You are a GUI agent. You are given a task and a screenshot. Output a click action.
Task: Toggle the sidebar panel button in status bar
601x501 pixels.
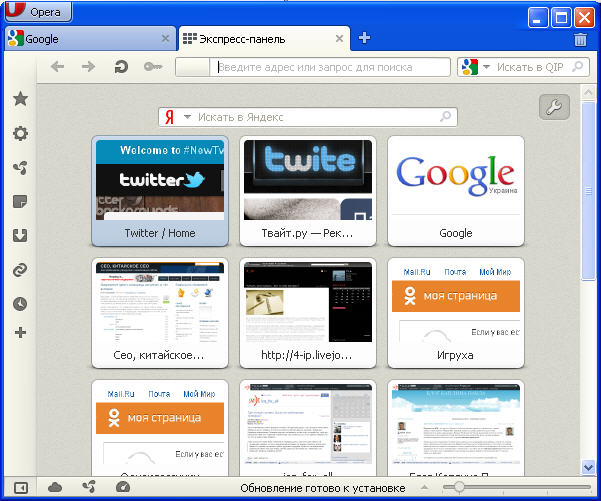point(19,487)
